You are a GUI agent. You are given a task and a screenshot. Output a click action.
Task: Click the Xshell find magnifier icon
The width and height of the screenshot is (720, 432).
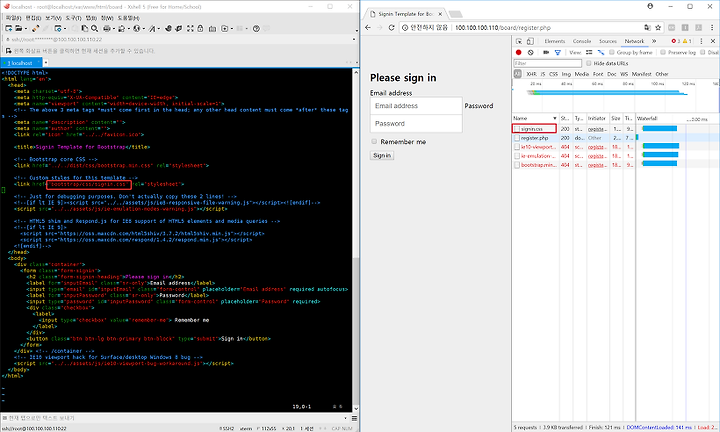95,28
